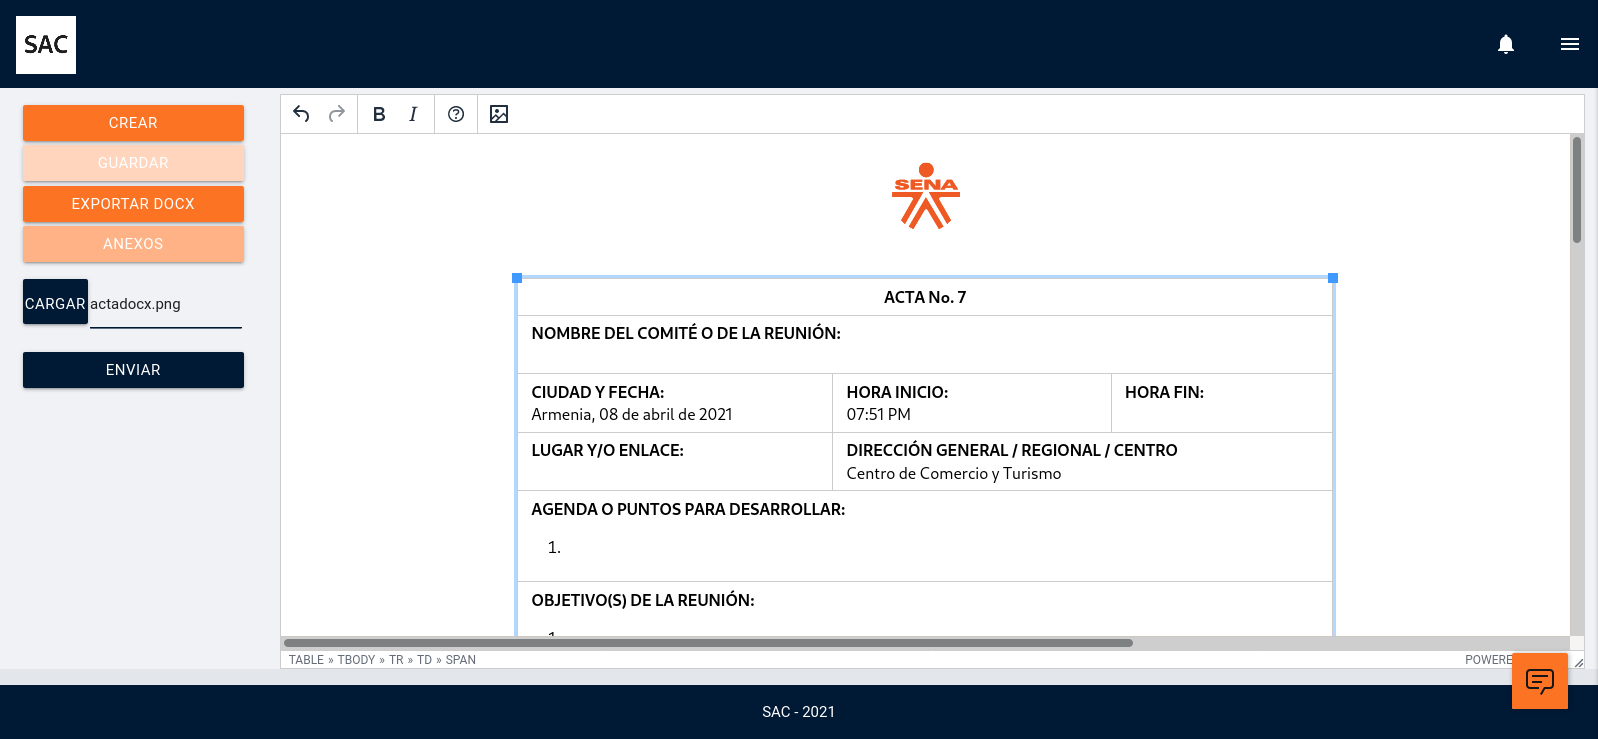Toggle italic formatting

pos(413,114)
